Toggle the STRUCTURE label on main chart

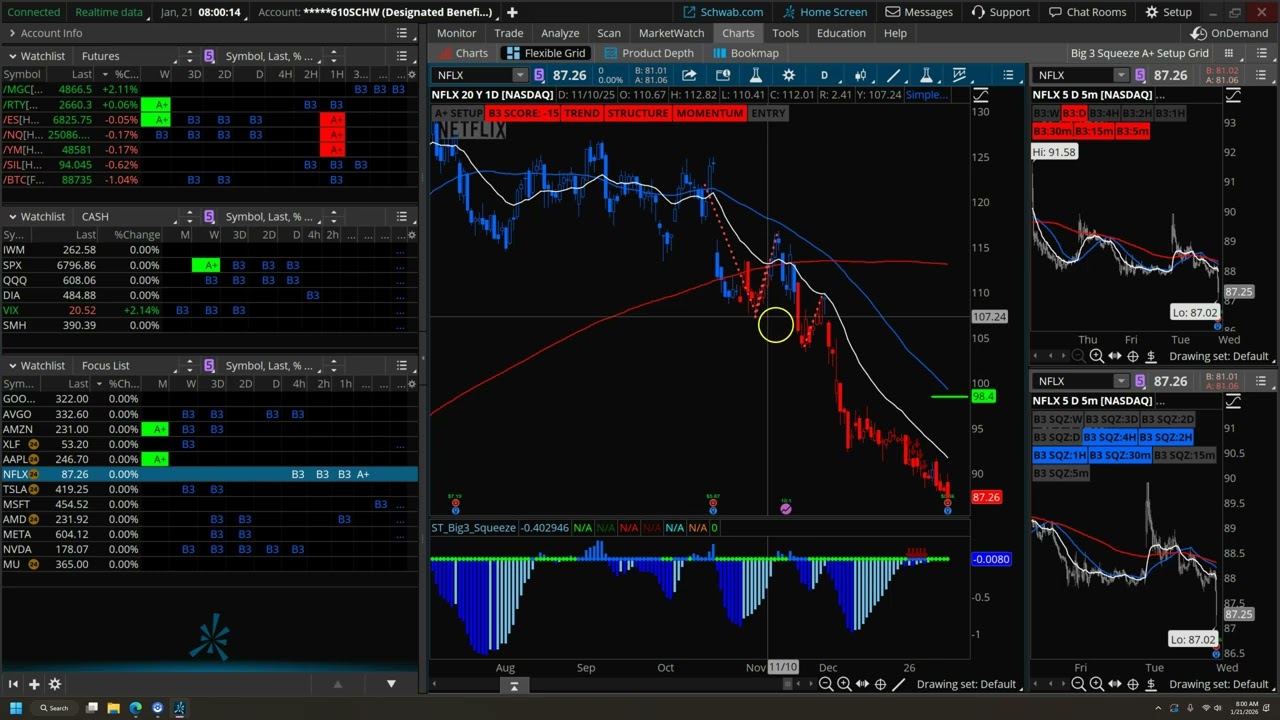click(637, 113)
